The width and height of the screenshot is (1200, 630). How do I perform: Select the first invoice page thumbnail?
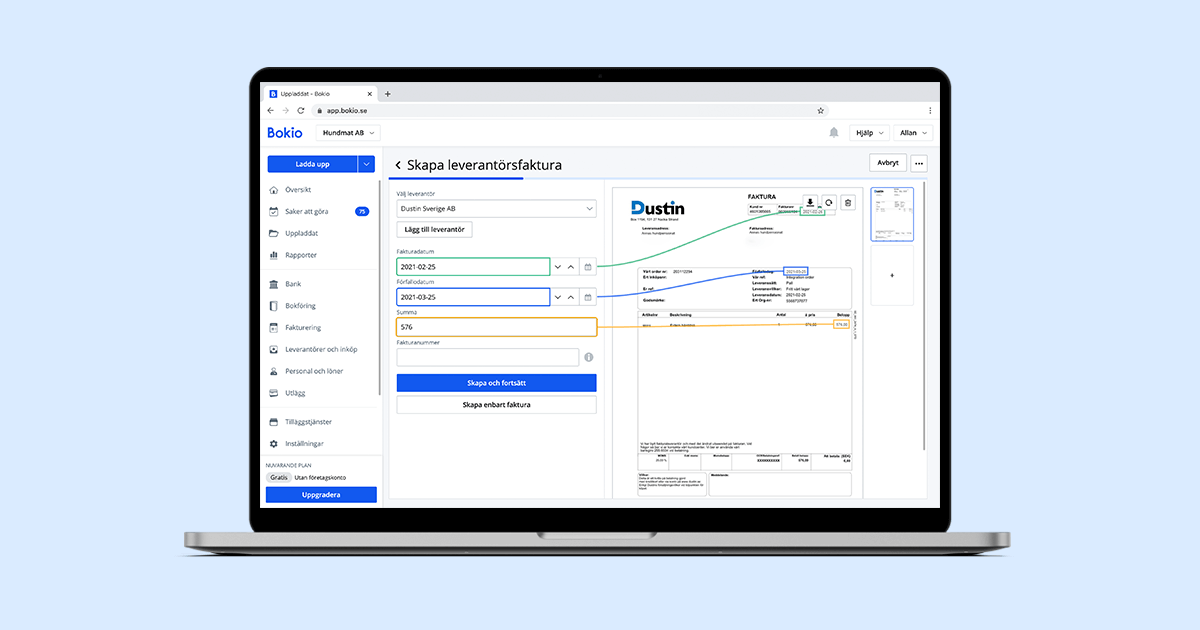click(892, 212)
